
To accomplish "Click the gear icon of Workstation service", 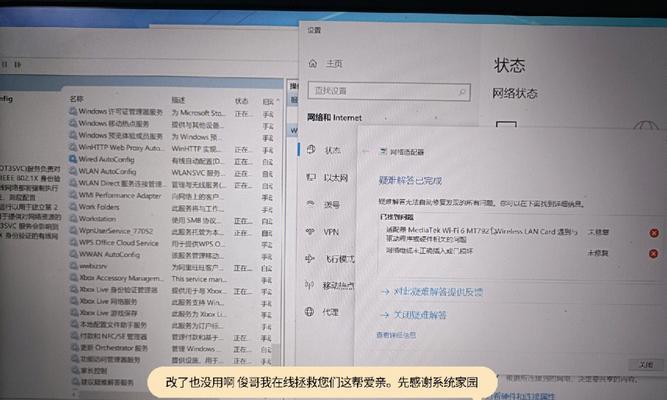I will point(74,218).
